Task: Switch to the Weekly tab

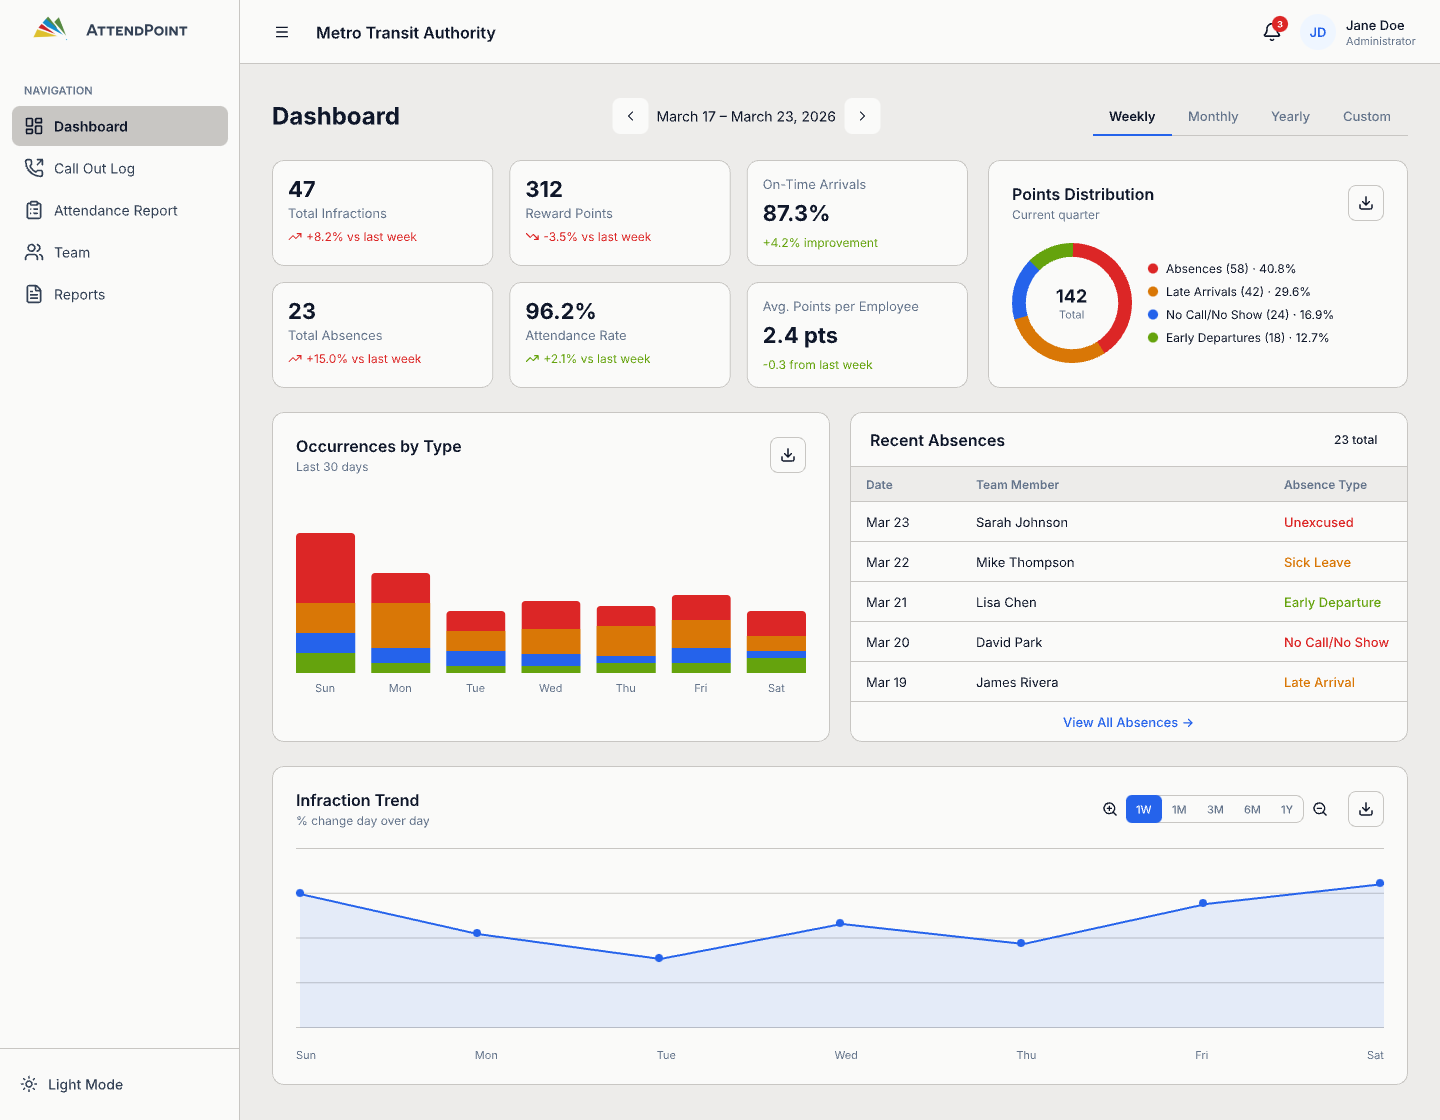Action: click(x=1132, y=116)
